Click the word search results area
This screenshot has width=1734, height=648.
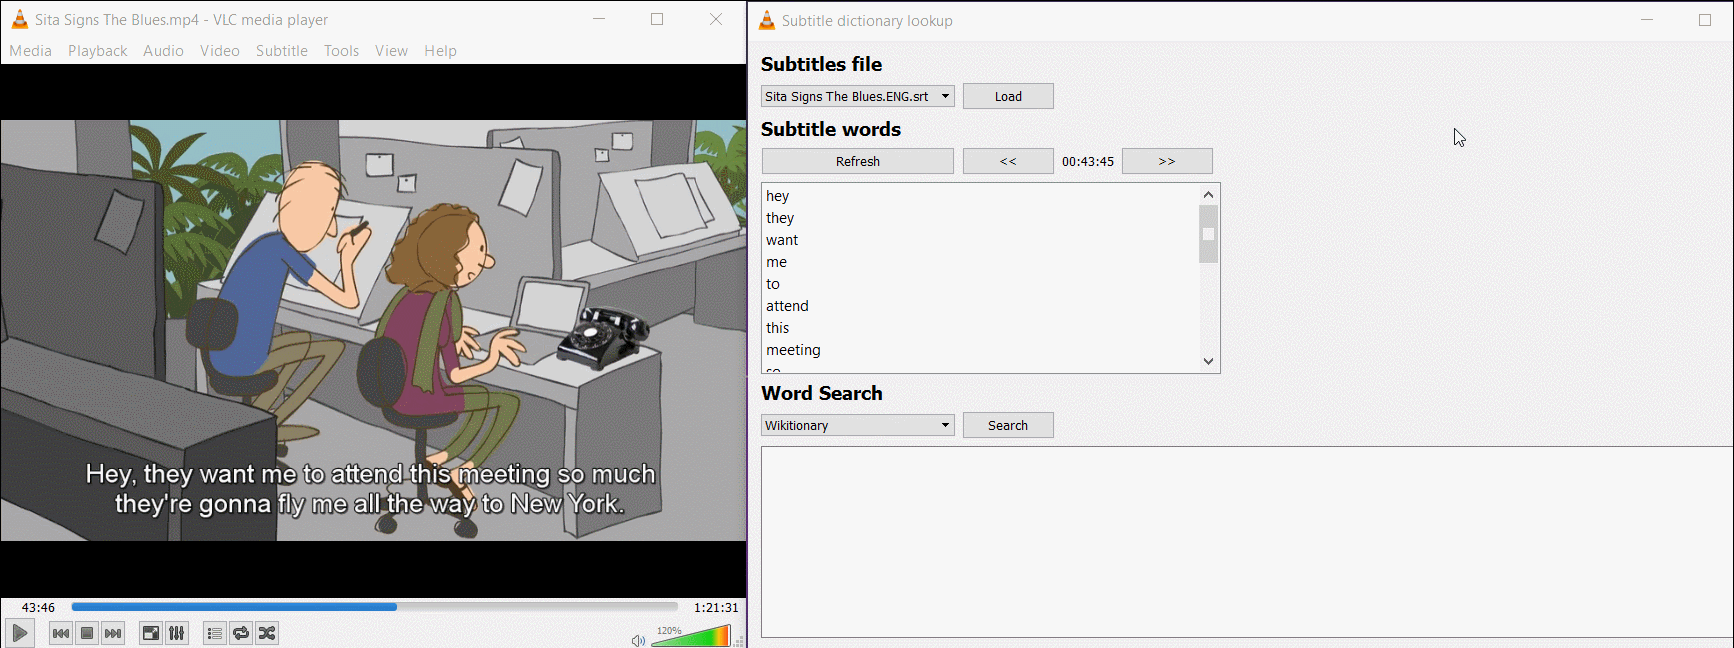coord(1247,542)
